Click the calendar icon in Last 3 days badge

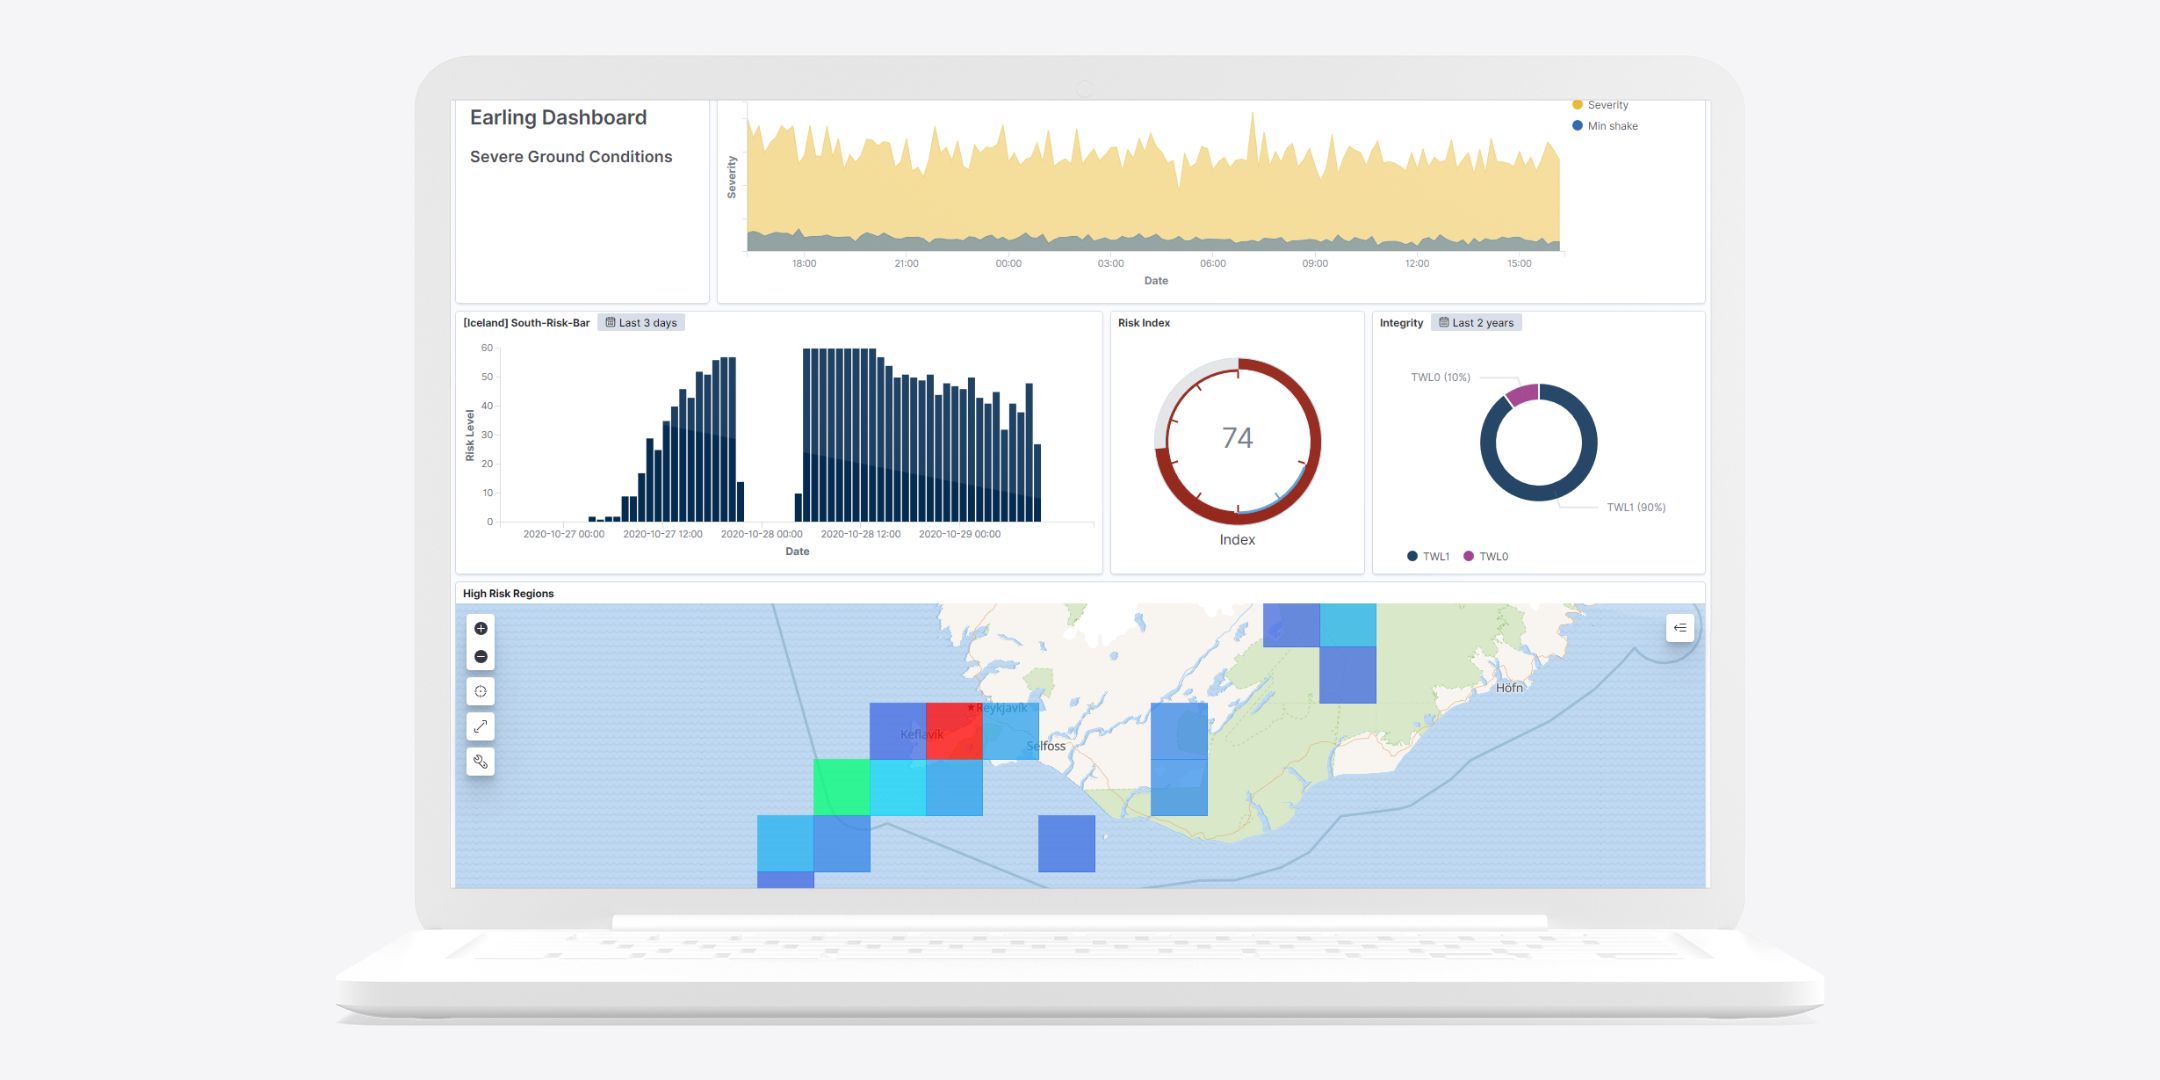(610, 323)
